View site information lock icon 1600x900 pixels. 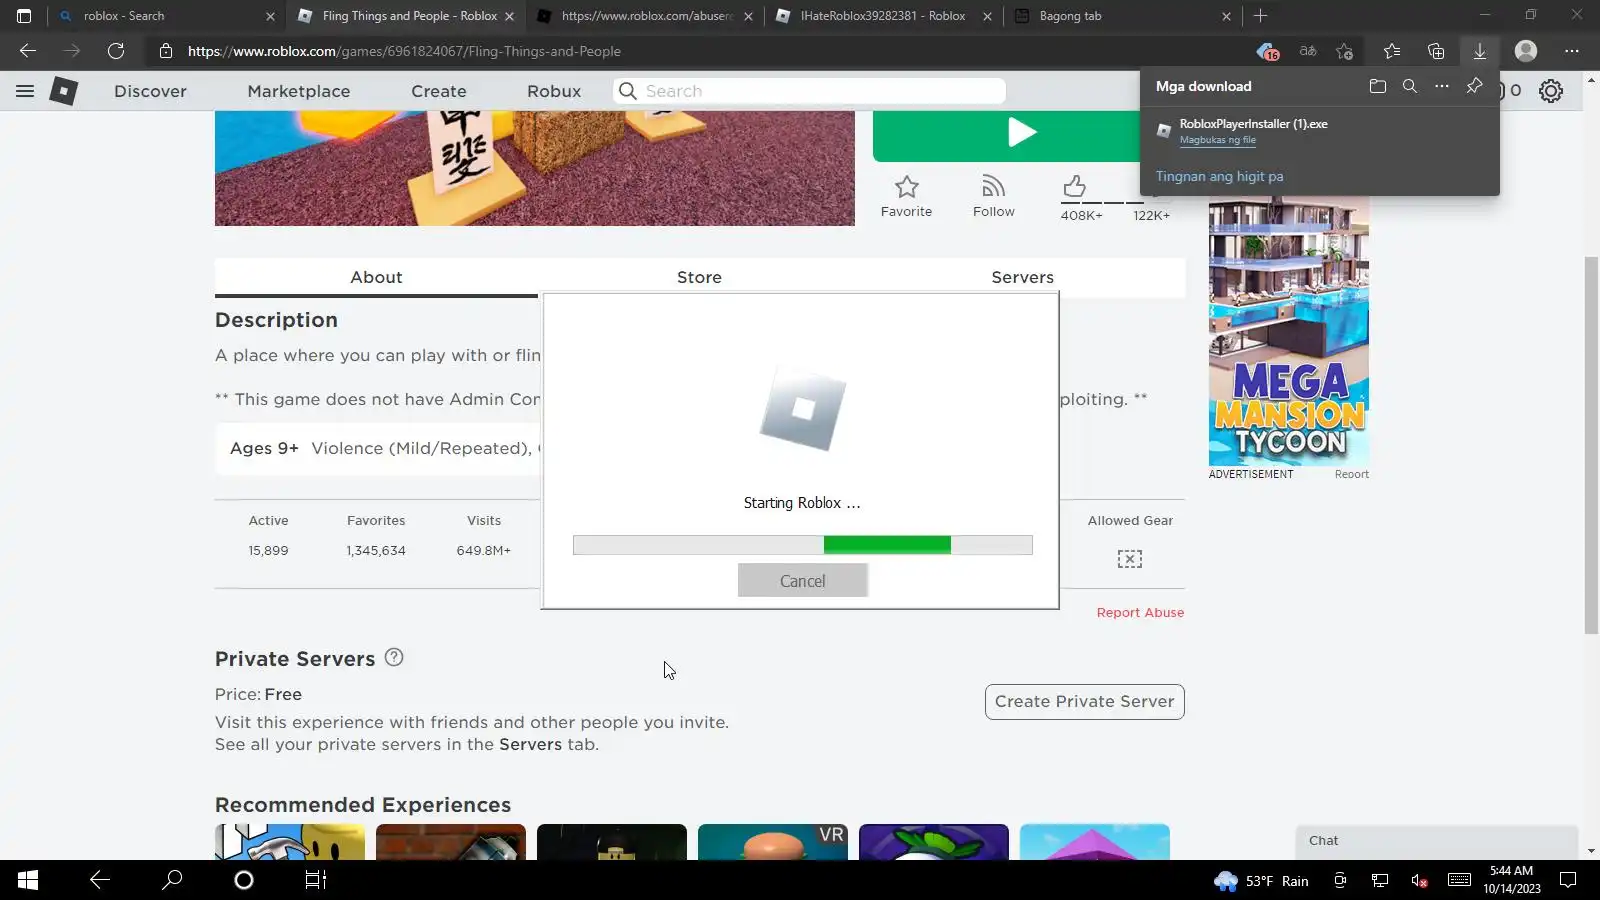click(166, 51)
